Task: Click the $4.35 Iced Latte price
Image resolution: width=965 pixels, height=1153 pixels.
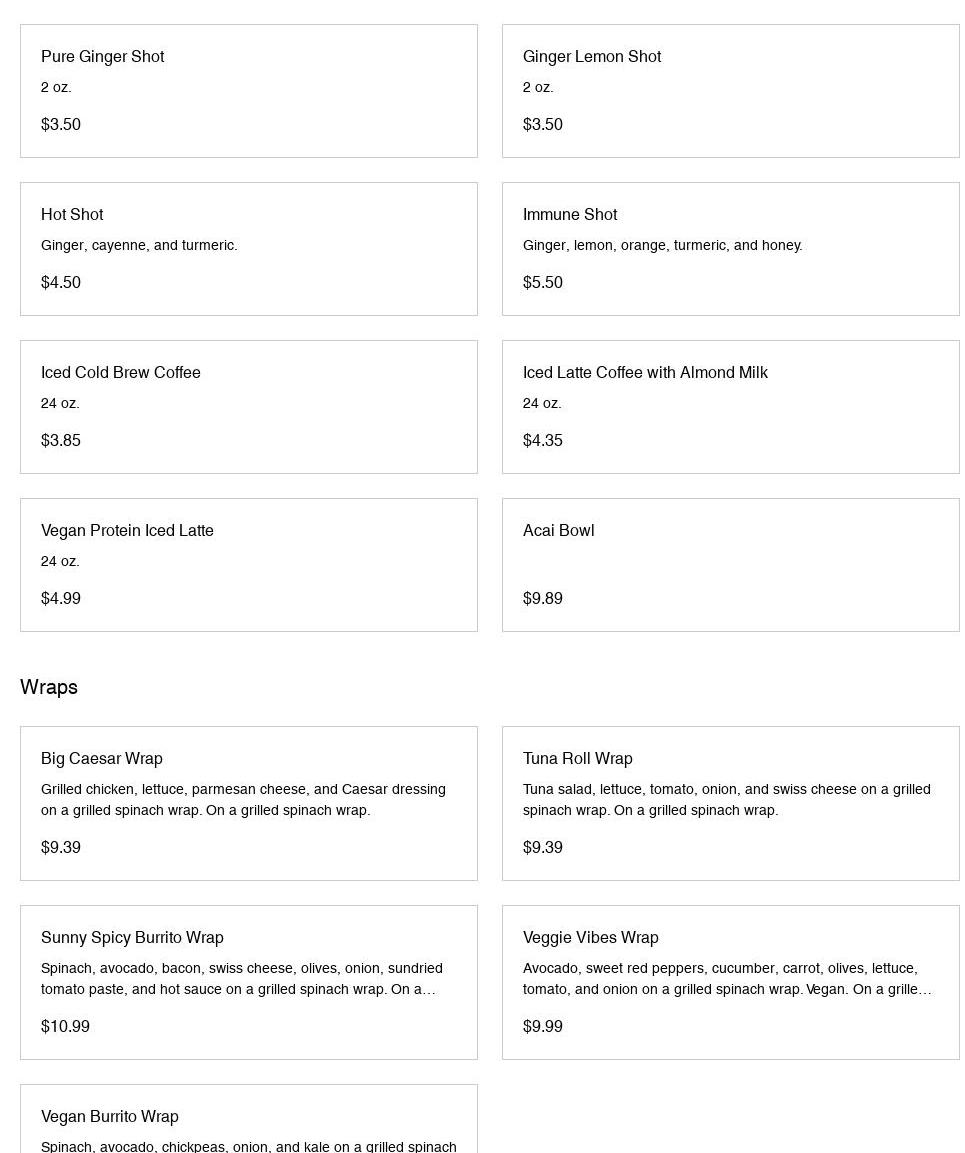Action: pos(543,441)
